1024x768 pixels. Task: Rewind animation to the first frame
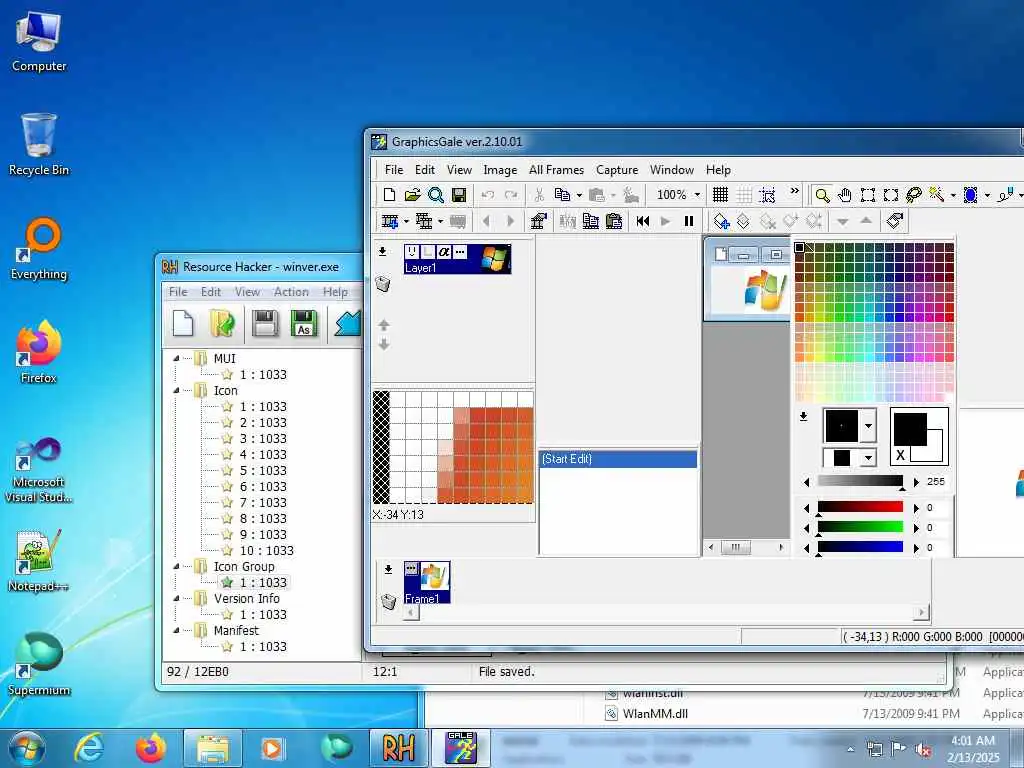point(643,221)
